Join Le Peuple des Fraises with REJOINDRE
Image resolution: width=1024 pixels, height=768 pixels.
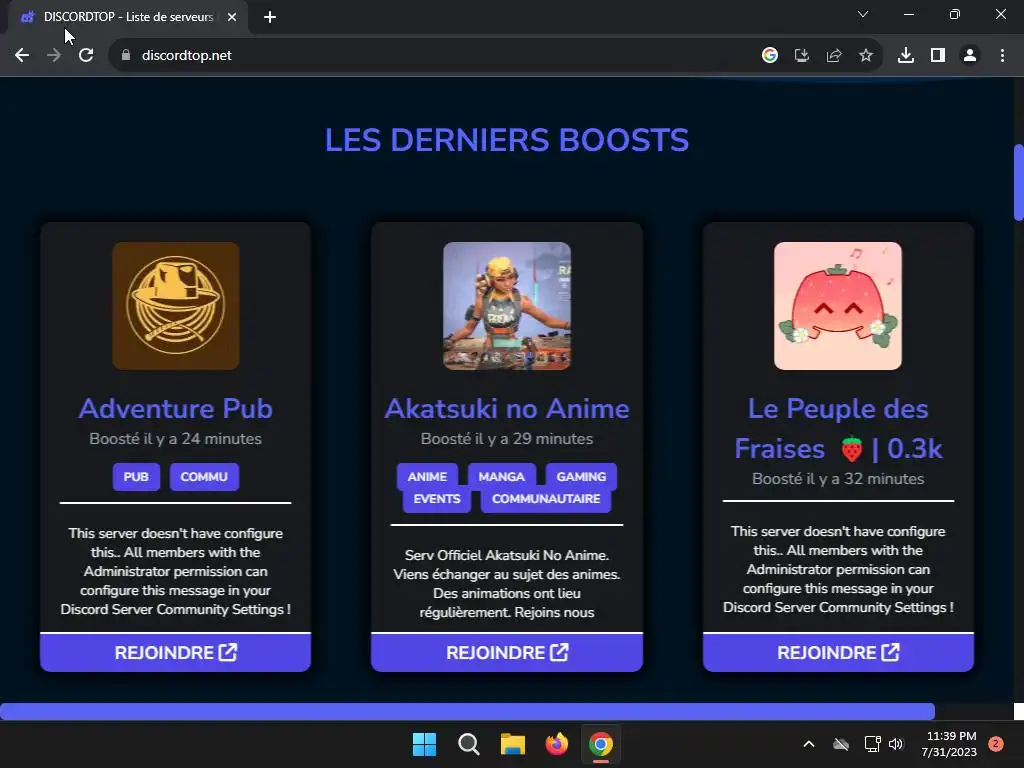tap(838, 652)
